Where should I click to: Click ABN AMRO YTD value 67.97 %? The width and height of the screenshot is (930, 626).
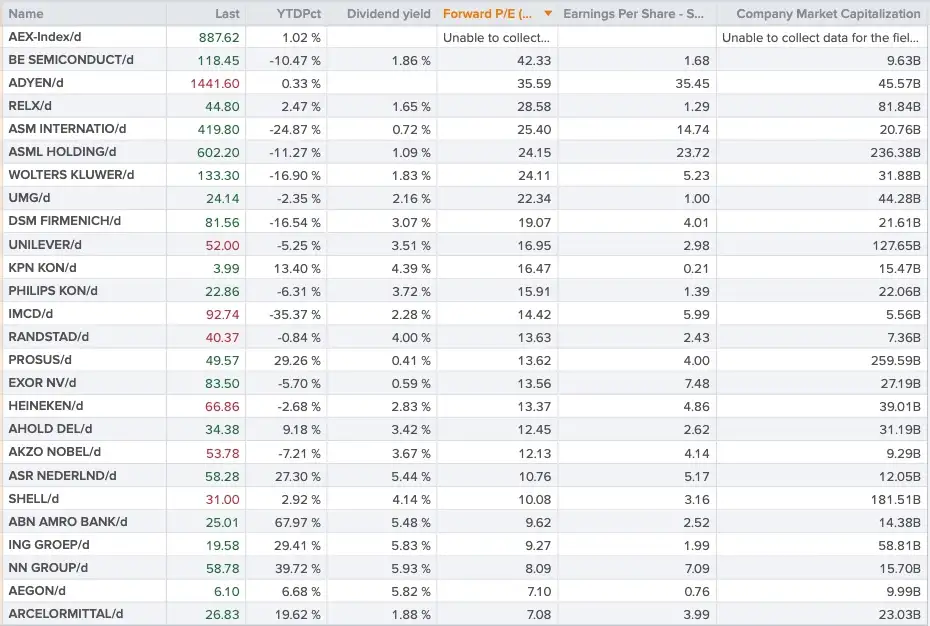(x=297, y=523)
